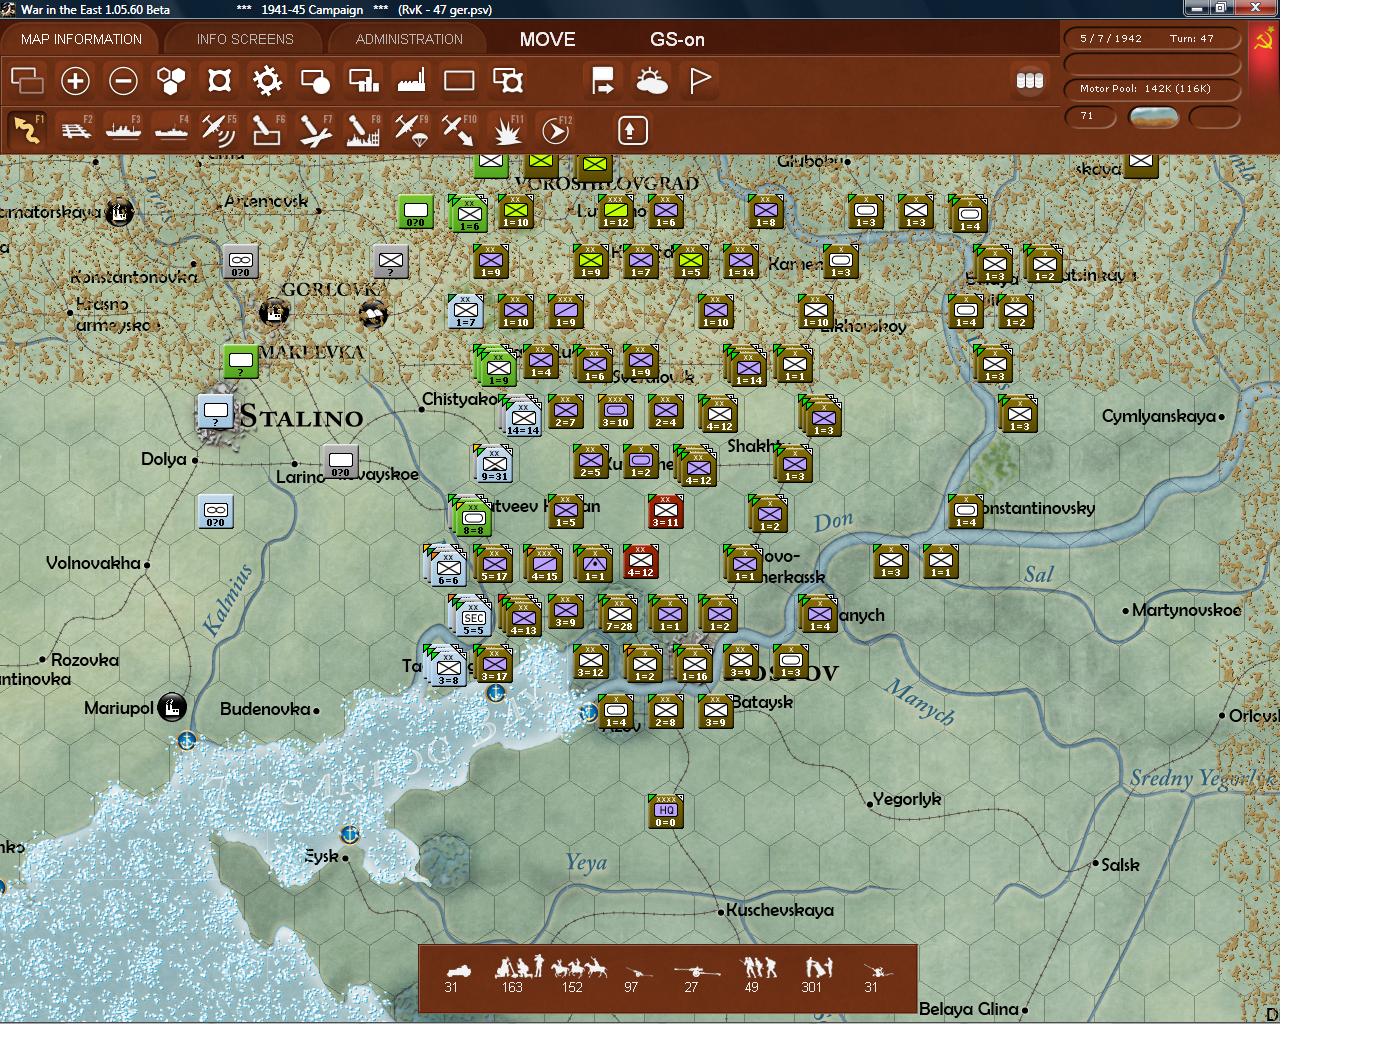The width and height of the screenshot is (1383, 1037).
Task: Click the count 301 in bottom panel
Action: click(x=811, y=987)
